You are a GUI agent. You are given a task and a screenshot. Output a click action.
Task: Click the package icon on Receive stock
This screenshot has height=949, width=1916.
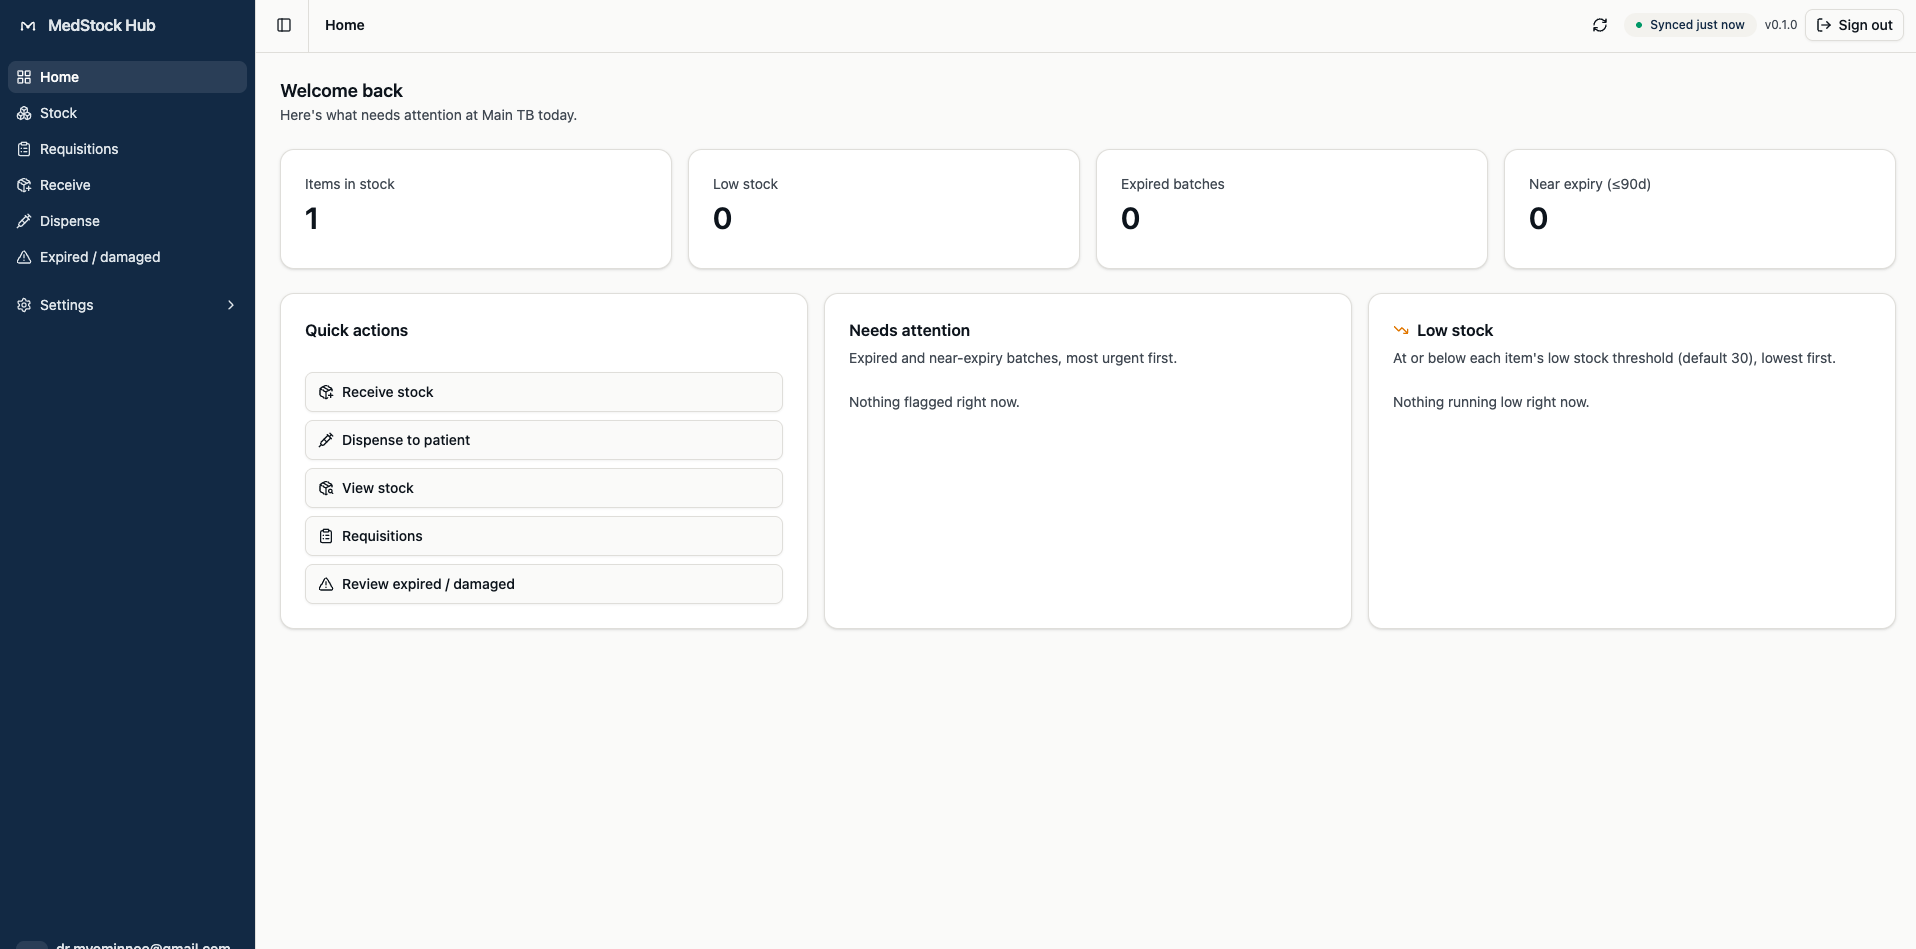(x=326, y=392)
